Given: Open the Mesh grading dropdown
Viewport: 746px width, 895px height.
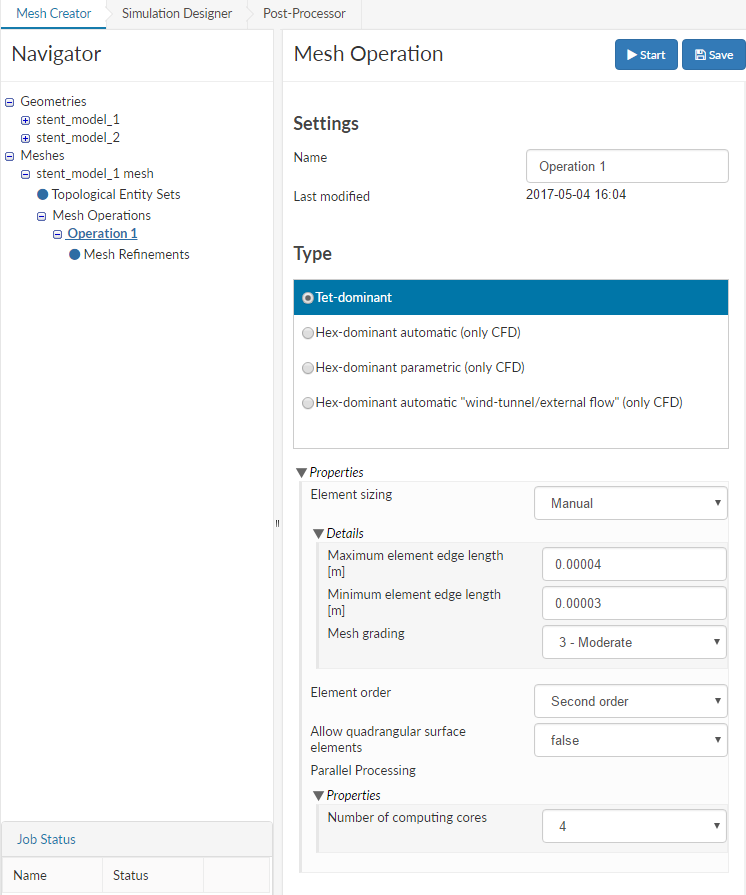Looking at the screenshot, I should [634, 642].
